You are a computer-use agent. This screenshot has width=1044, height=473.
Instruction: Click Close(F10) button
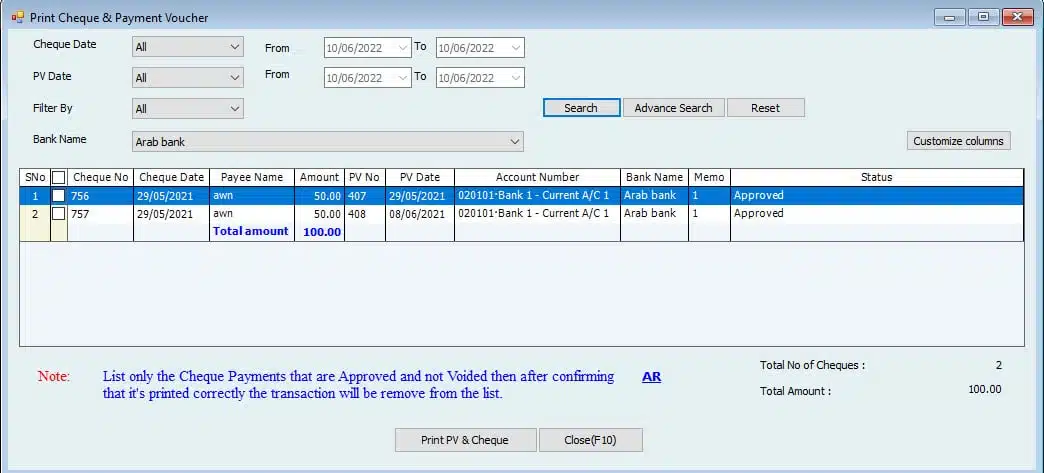click(x=591, y=440)
